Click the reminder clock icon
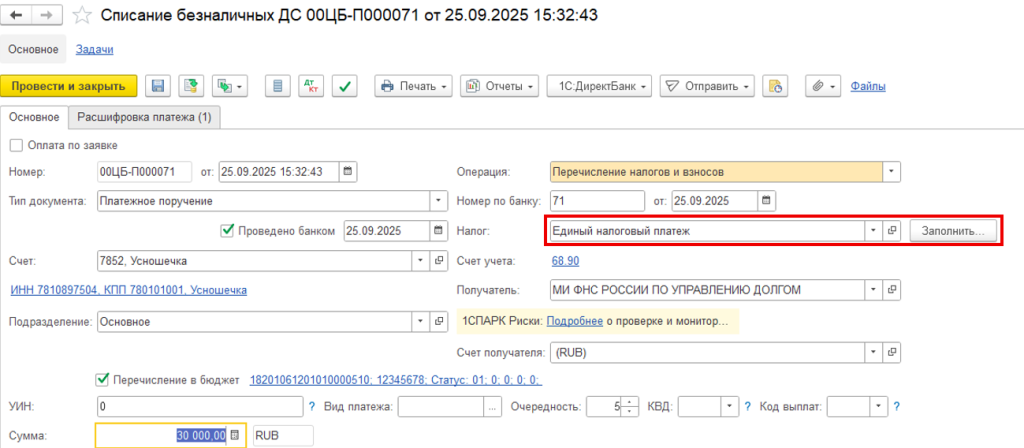Image resolution: width=1024 pixels, height=448 pixels. point(775,86)
